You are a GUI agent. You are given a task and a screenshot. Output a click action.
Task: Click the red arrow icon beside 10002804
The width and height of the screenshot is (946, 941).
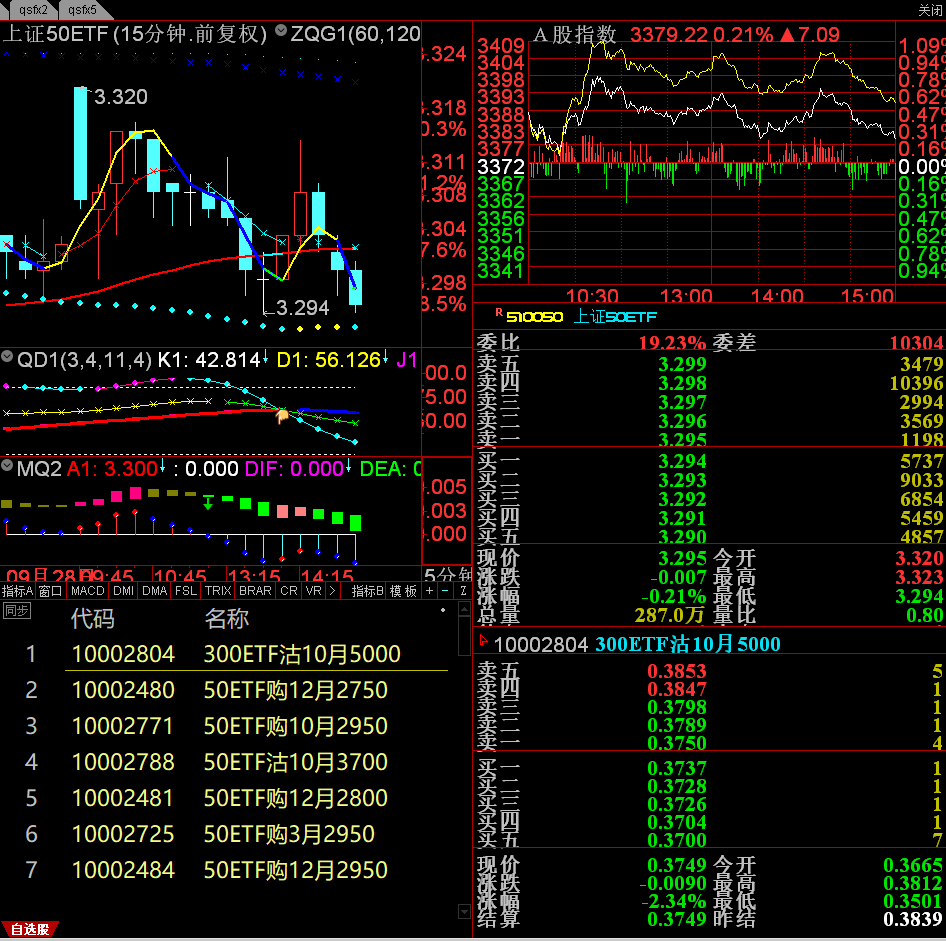tap(483, 641)
